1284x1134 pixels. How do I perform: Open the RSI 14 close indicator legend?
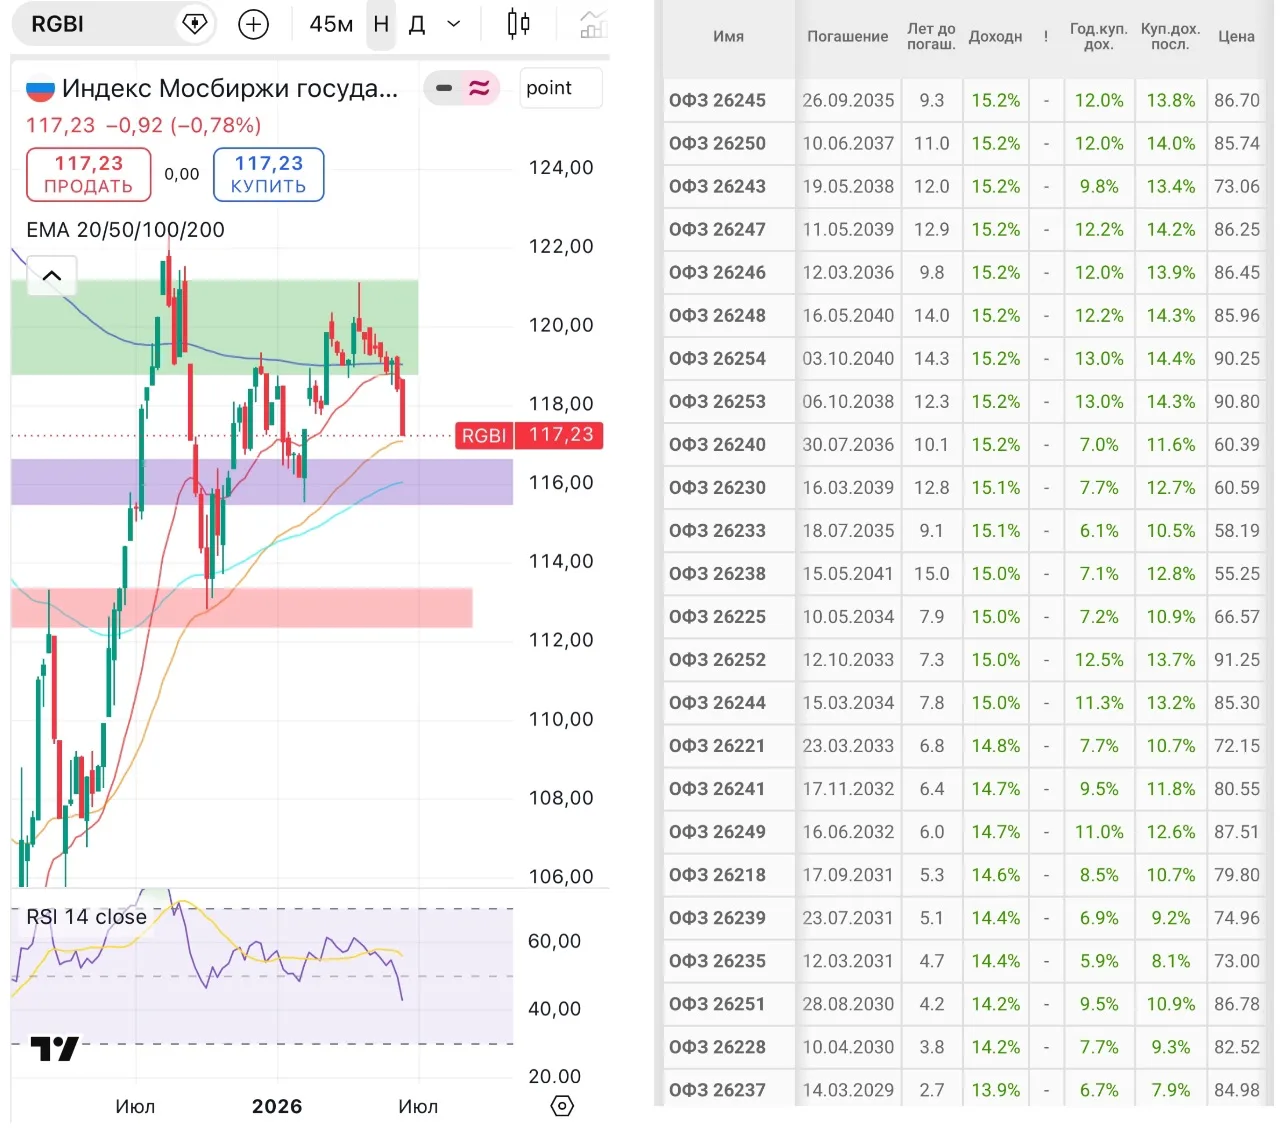click(87, 917)
